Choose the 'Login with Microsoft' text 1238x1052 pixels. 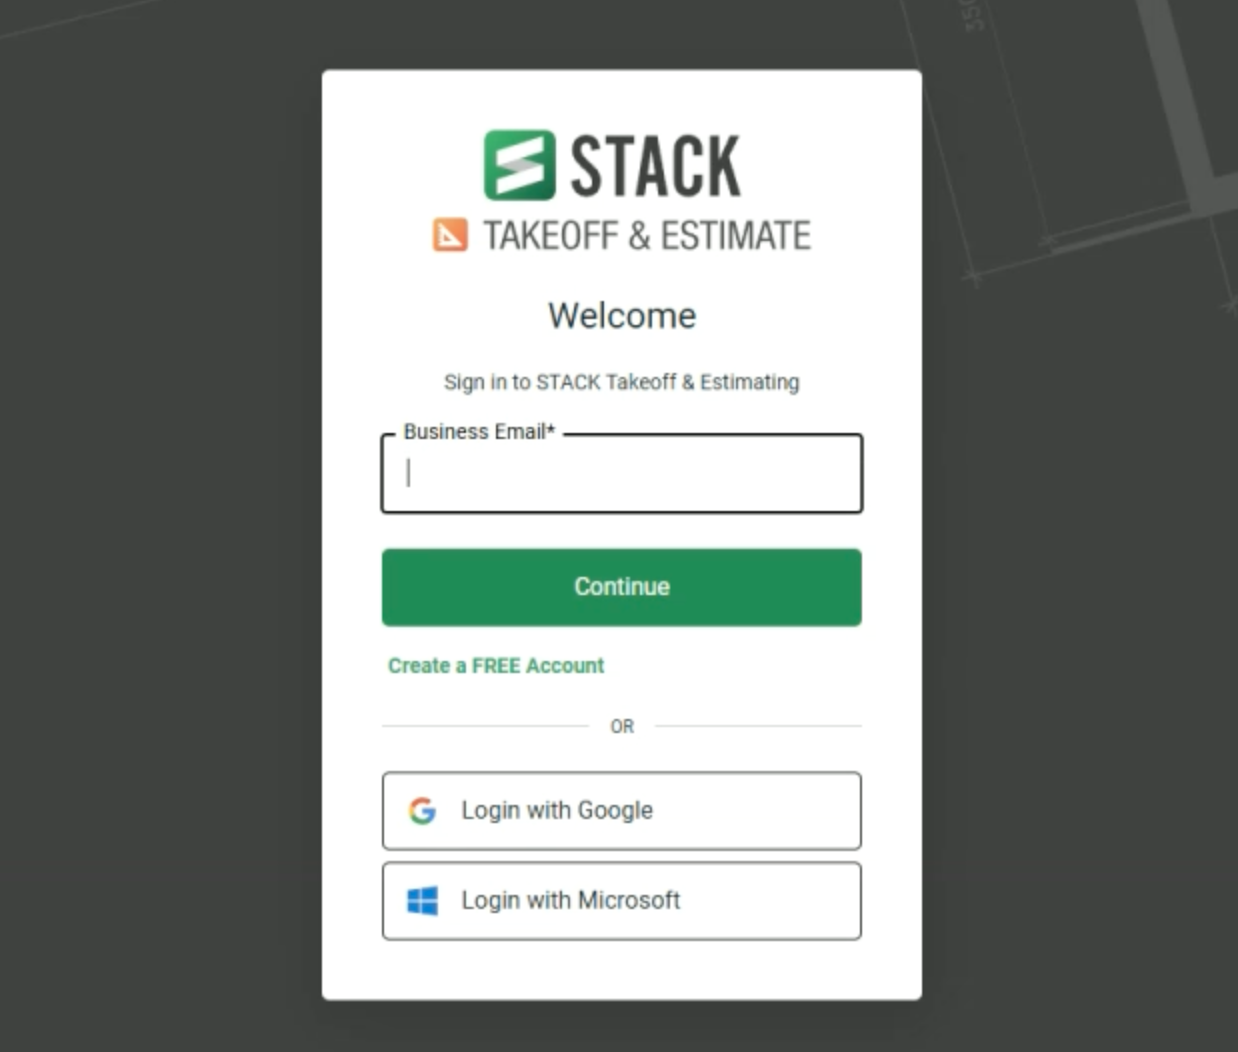tap(570, 901)
